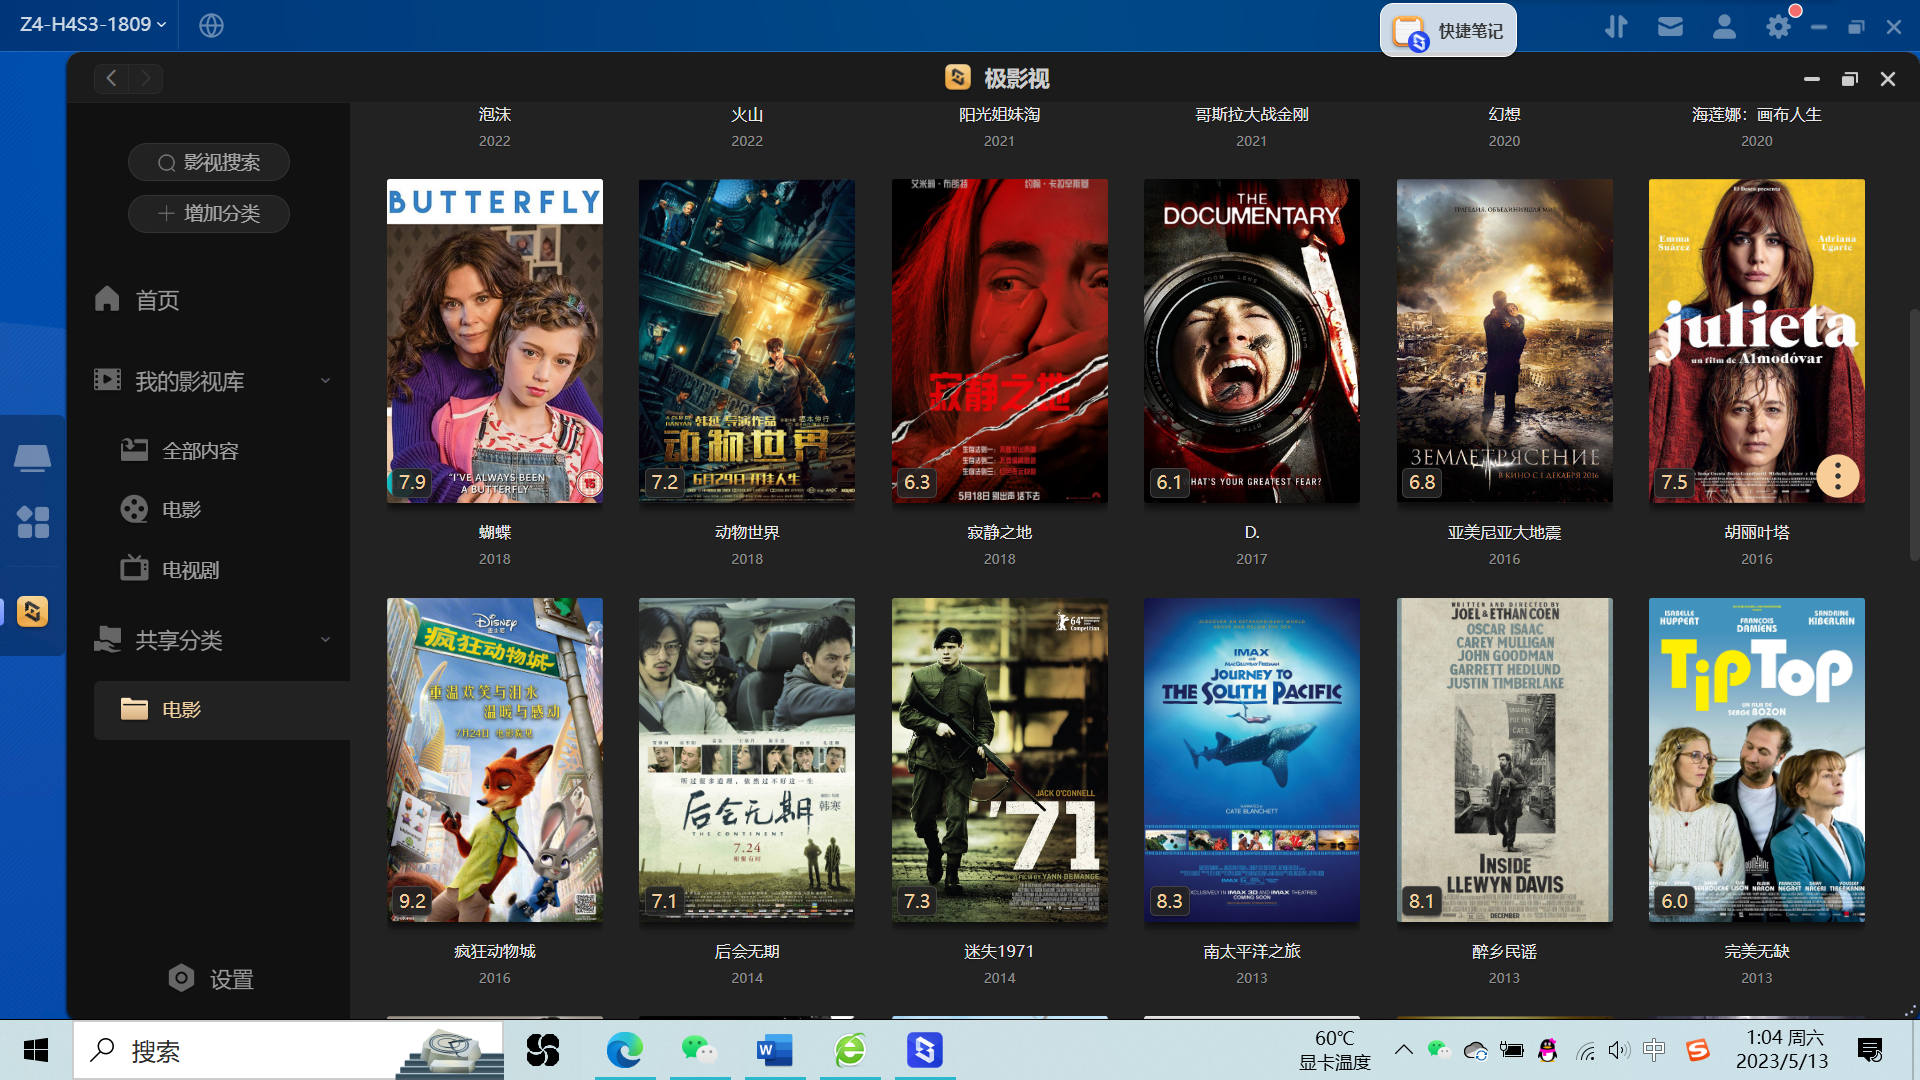The width and height of the screenshot is (1920, 1080).
Task: Click the transfer arrows icon in top bar
Action: (x=1616, y=27)
